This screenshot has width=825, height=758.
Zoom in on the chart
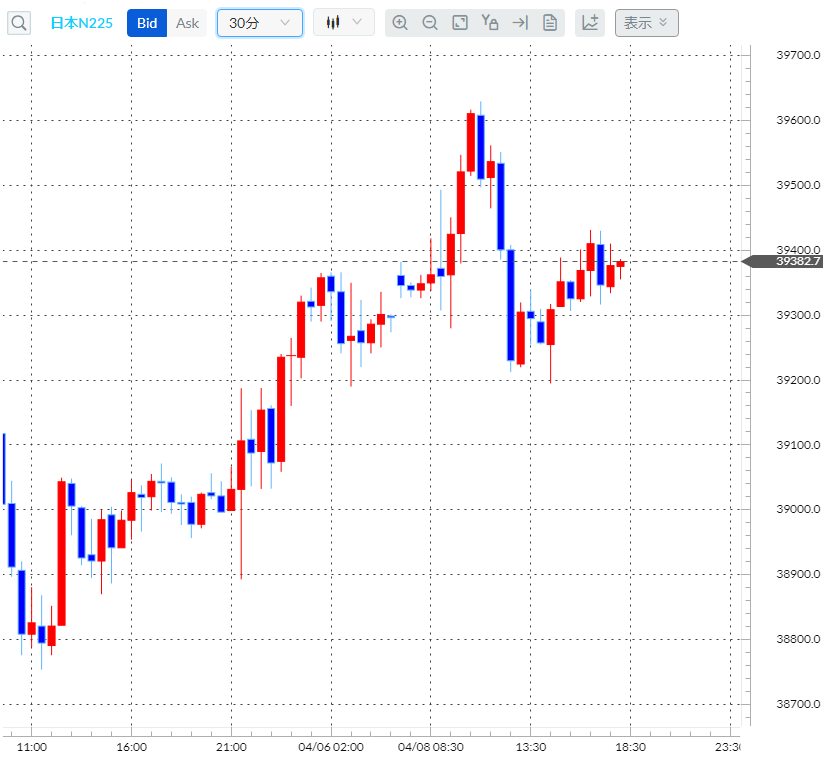click(400, 22)
